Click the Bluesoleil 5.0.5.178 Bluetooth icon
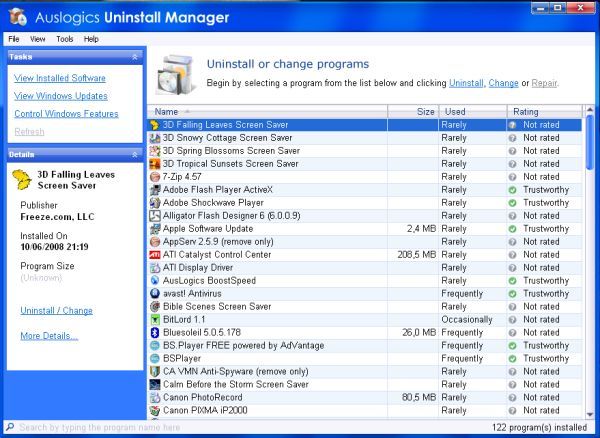The width and height of the screenshot is (600, 438). click(x=154, y=333)
